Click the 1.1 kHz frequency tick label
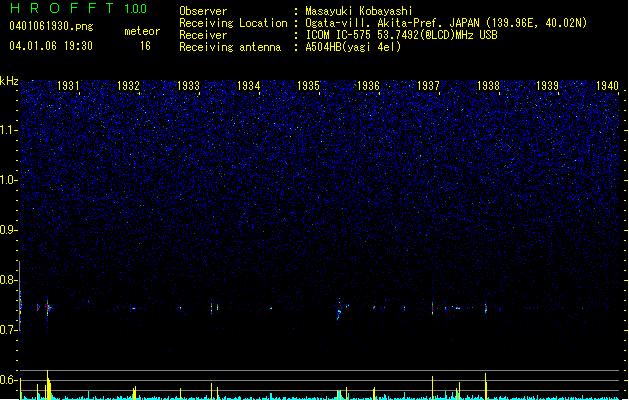This screenshot has height=400, width=629. click(8, 130)
